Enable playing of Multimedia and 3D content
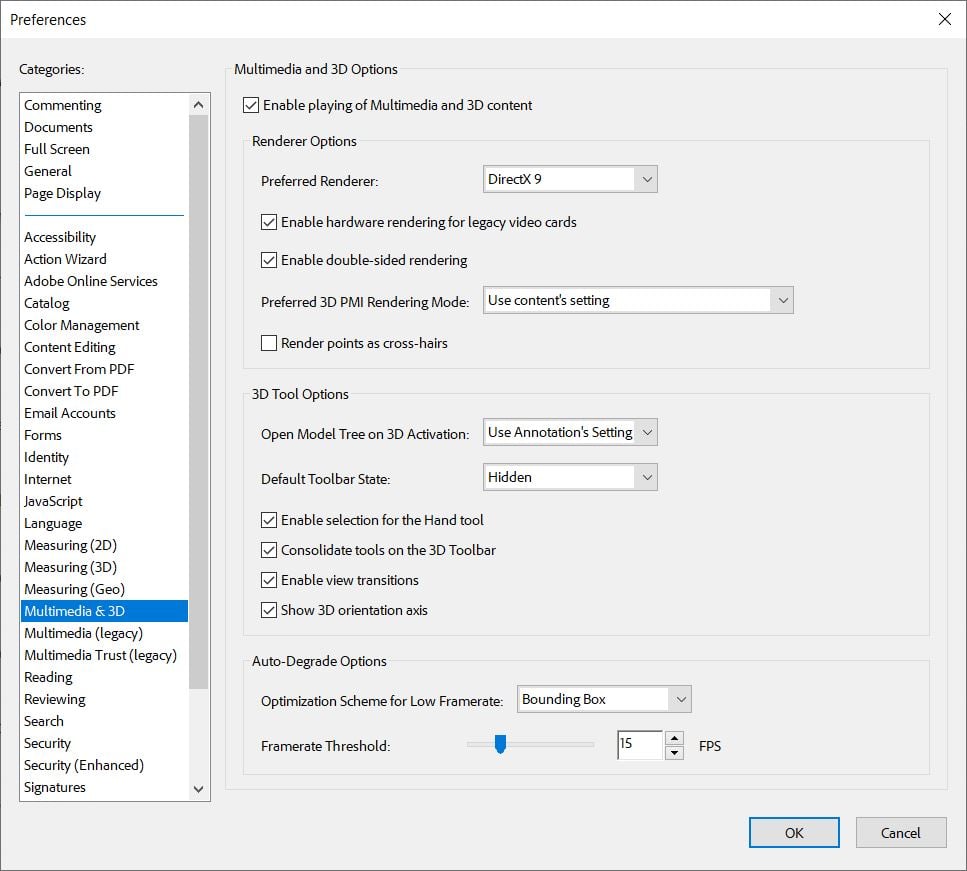Image resolution: width=967 pixels, height=871 pixels. [250, 105]
